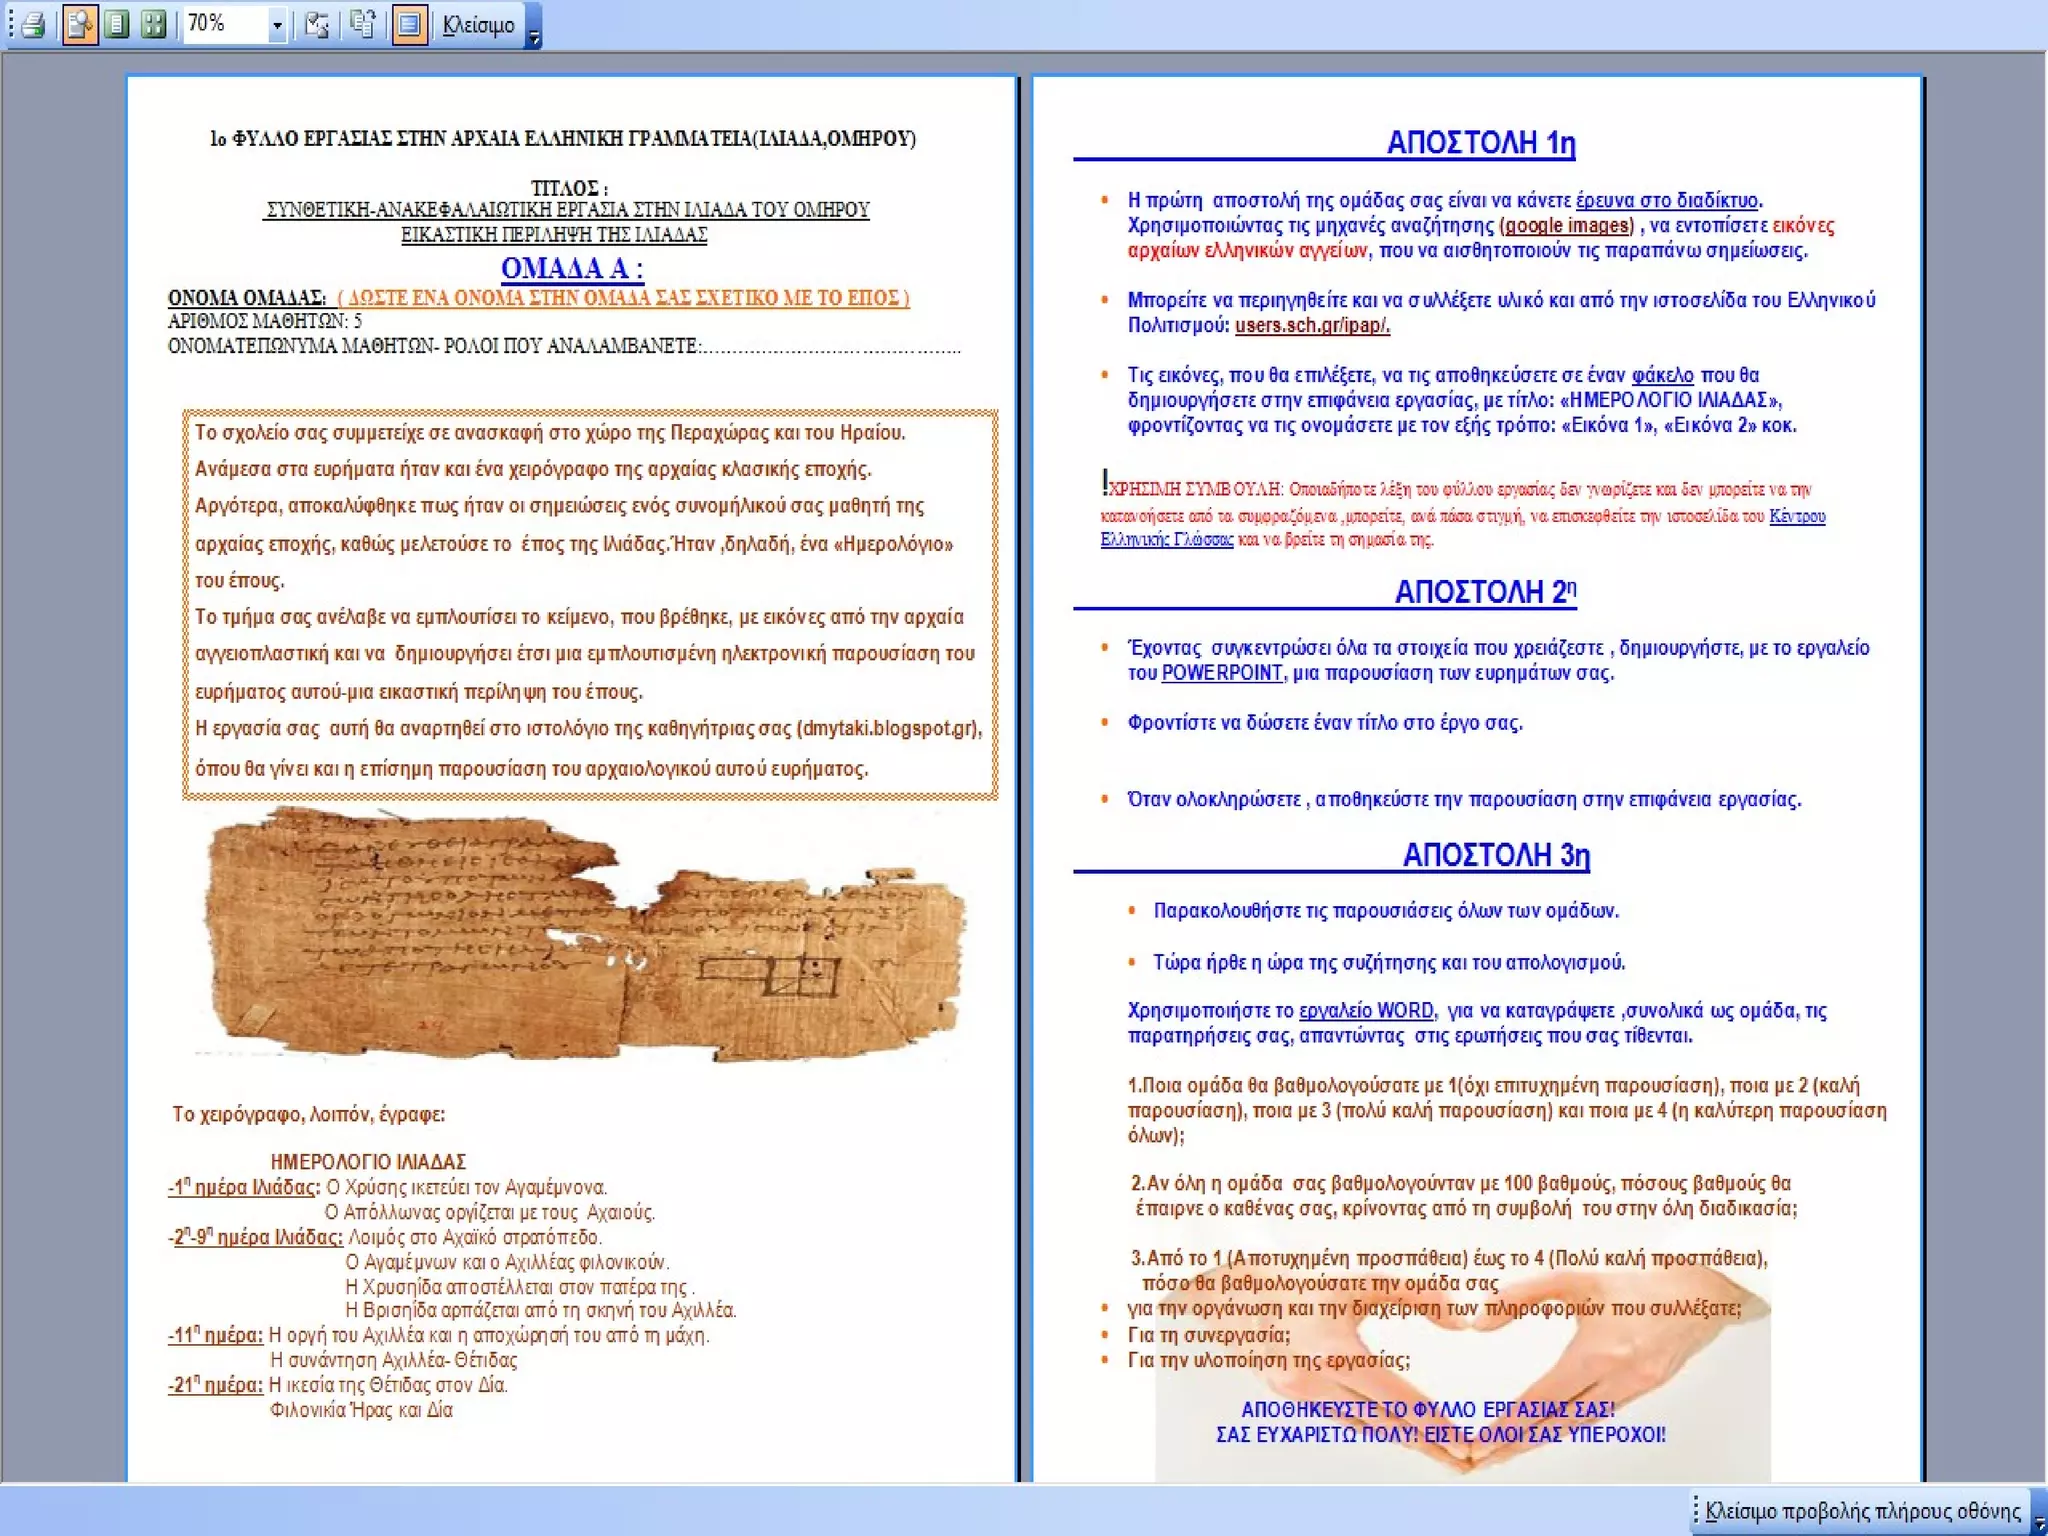
Task: Open the 70% zoom dropdown
Action: pyautogui.click(x=277, y=25)
